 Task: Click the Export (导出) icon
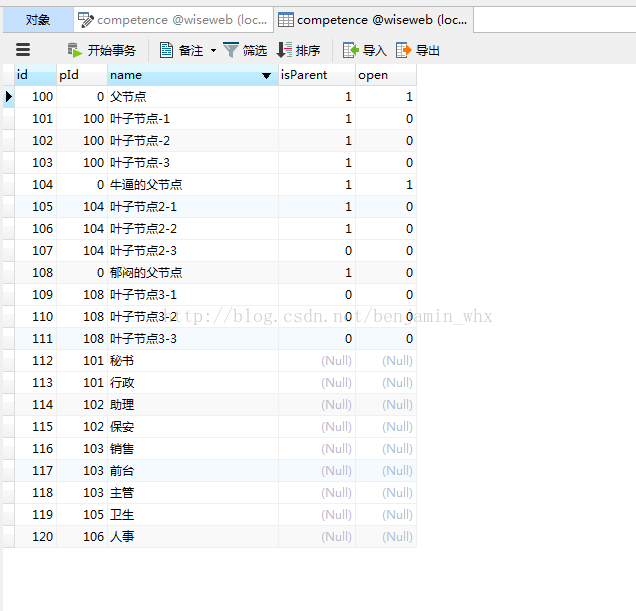(404, 50)
